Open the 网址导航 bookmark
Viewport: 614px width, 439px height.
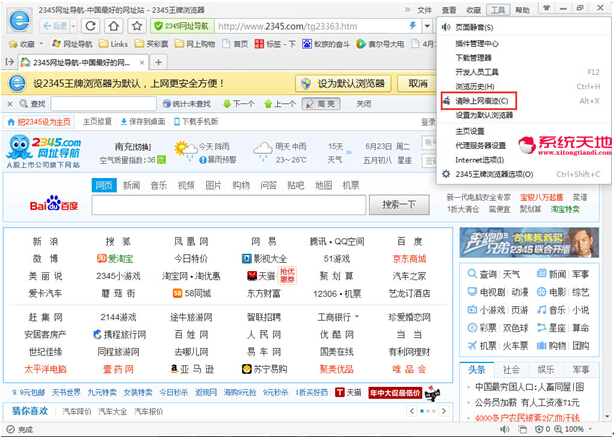click(72, 44)
